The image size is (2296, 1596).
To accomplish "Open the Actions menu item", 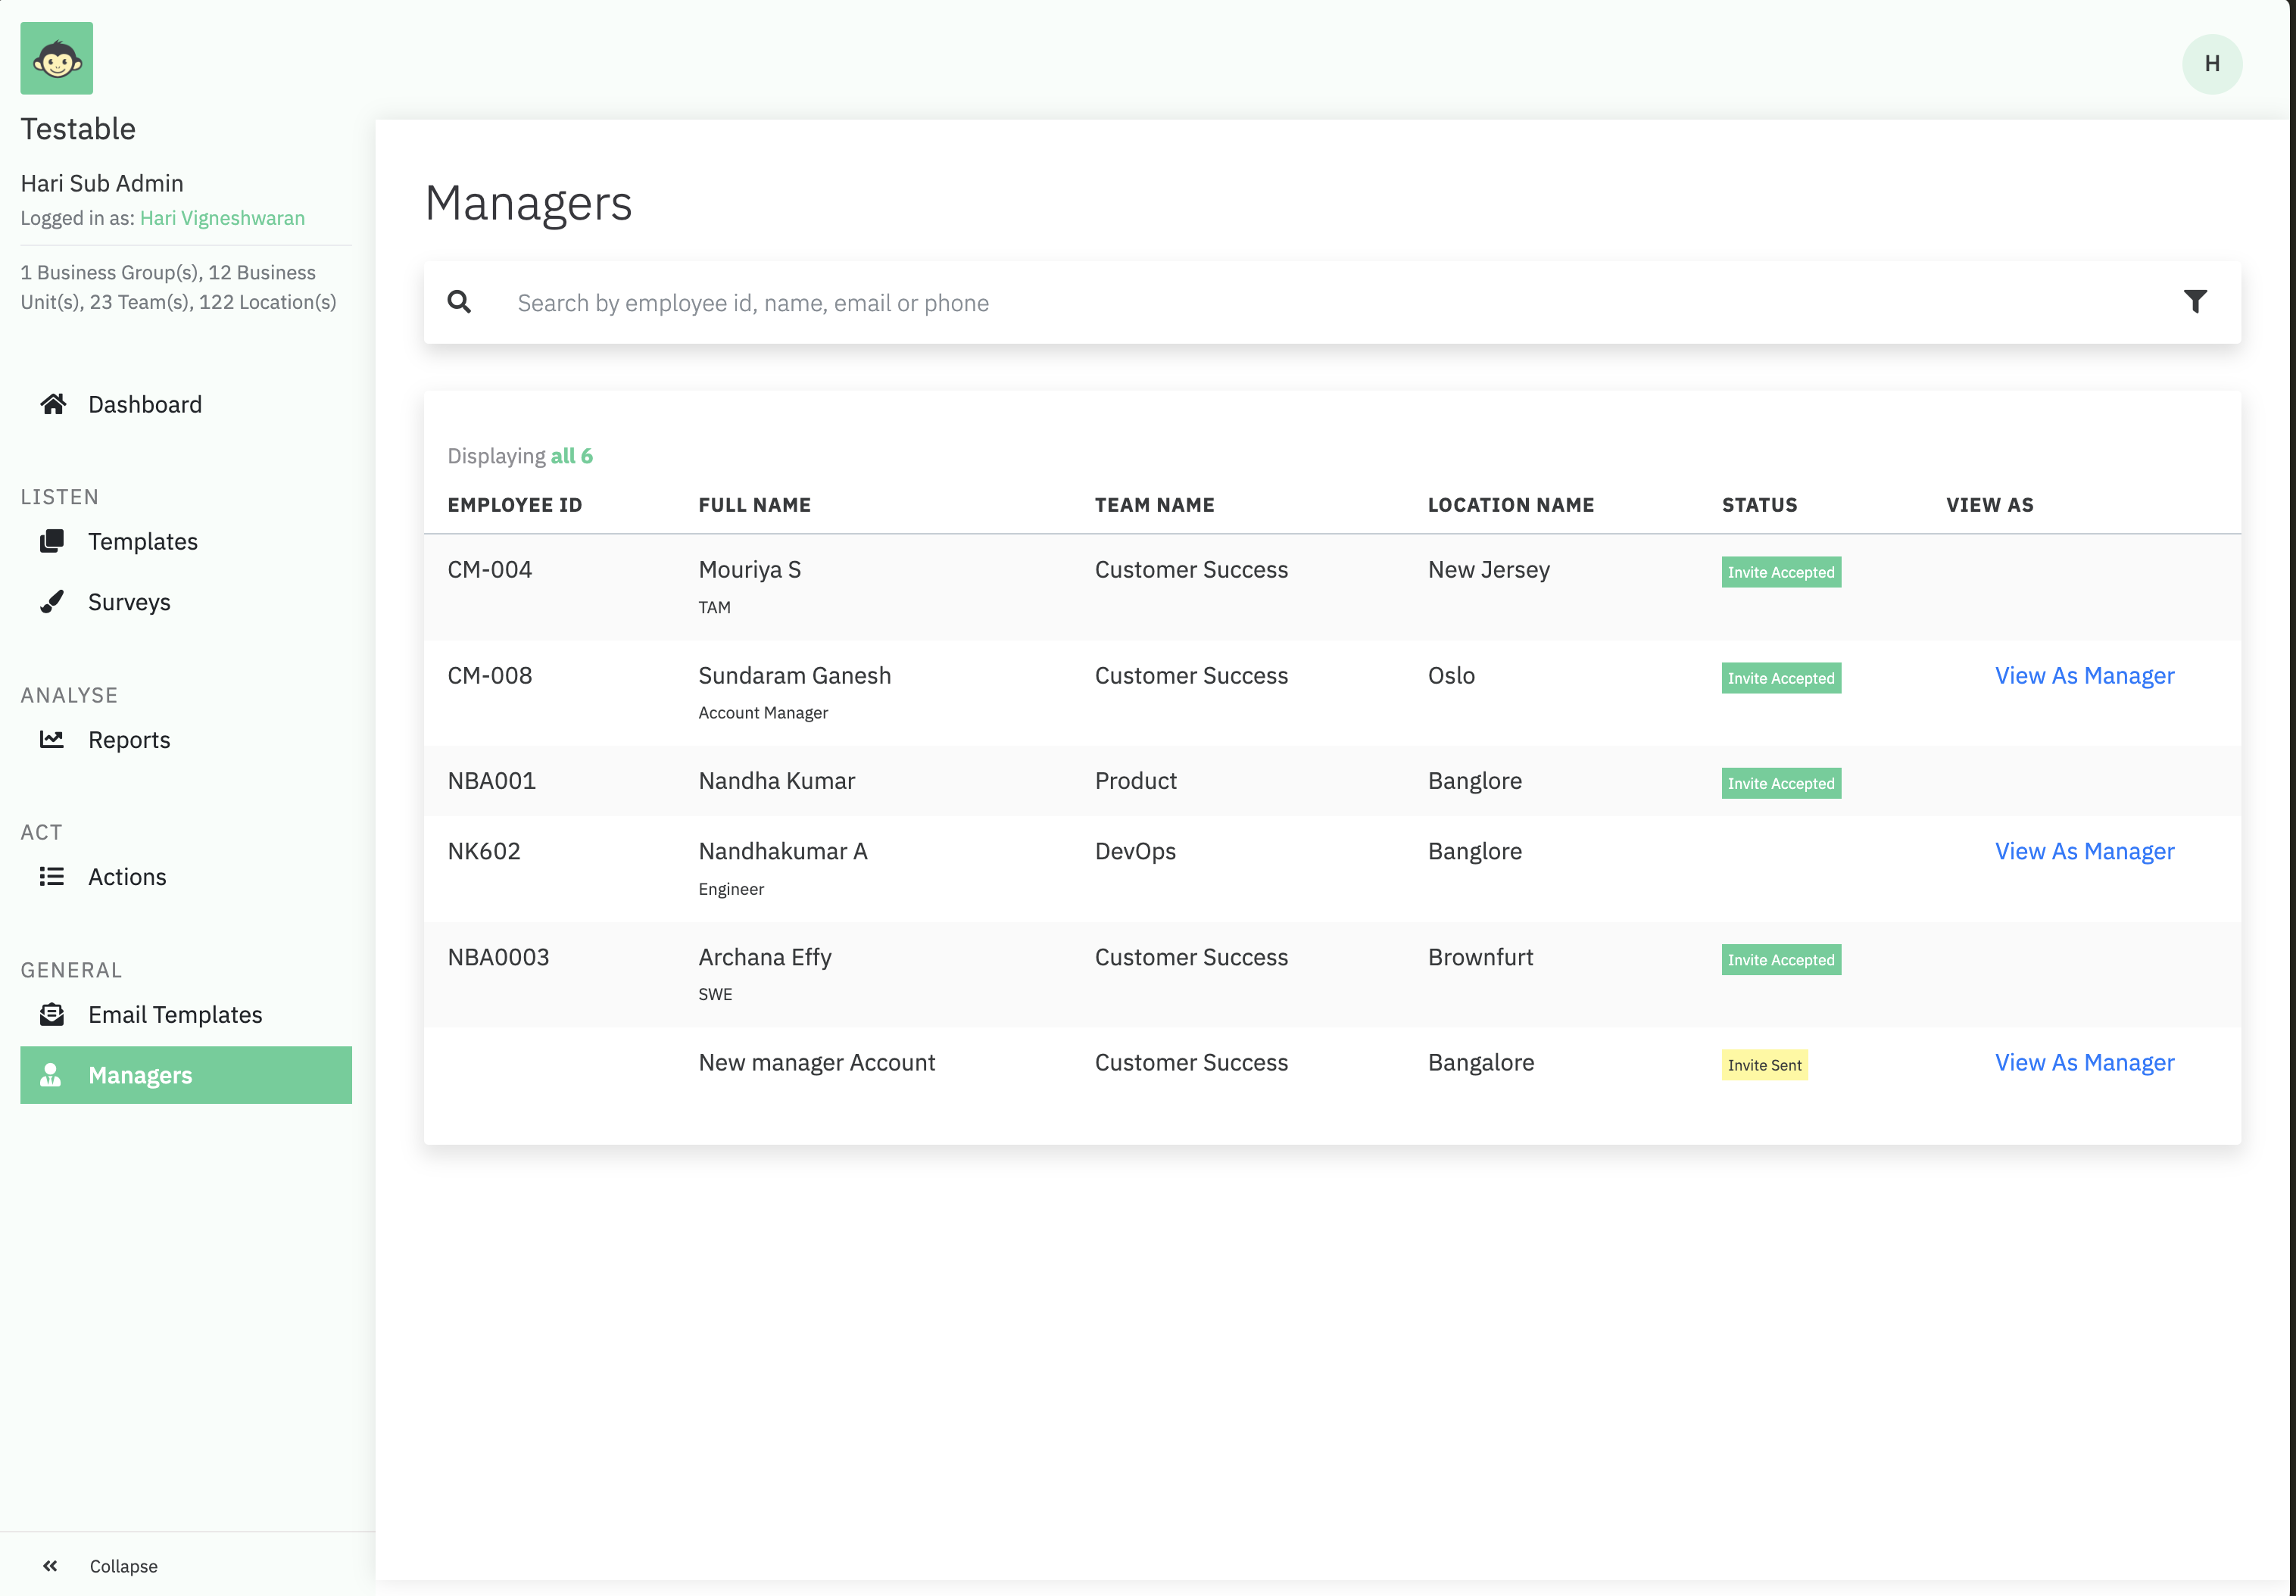I will (127, 877).
